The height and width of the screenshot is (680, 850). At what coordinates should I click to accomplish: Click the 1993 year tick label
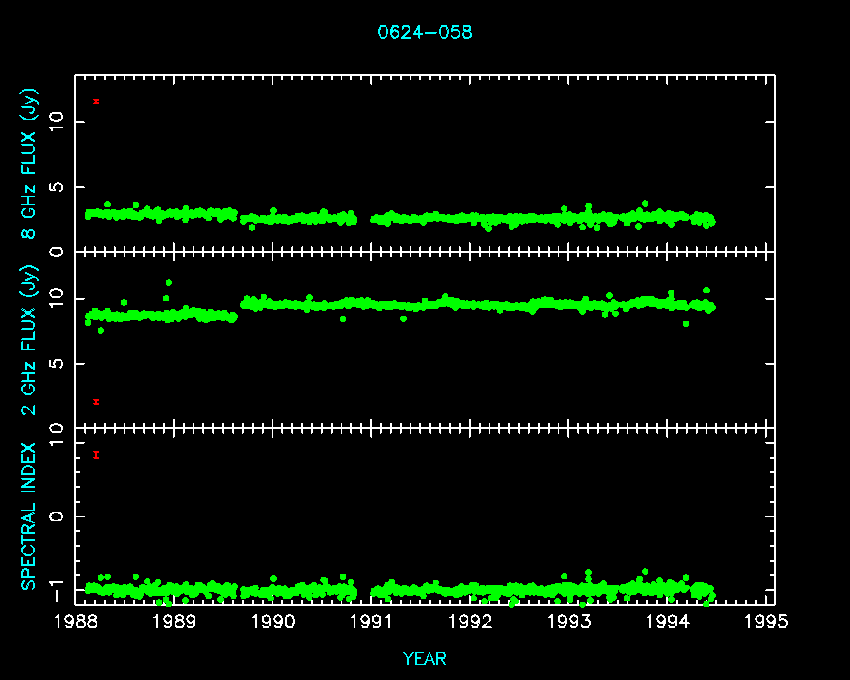point(570,621)
